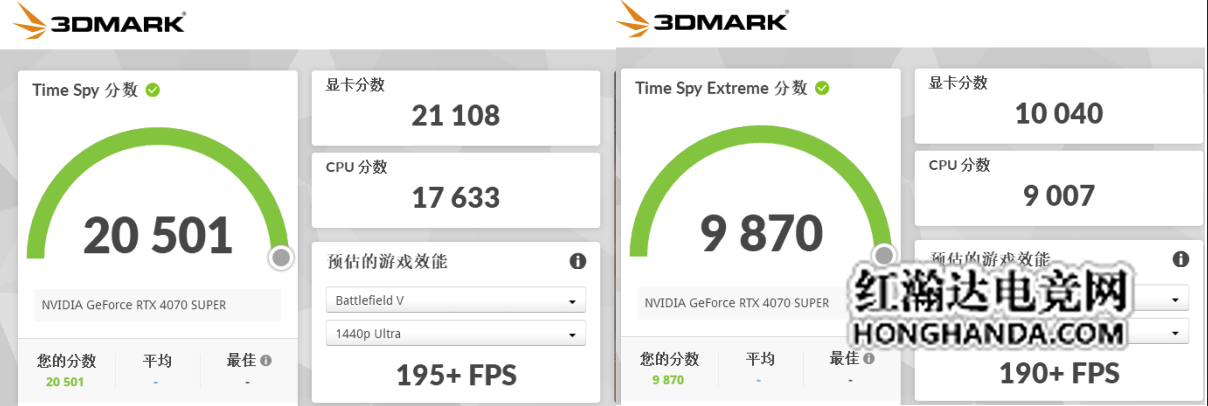The width and height of the screenshot is (1208, 406).
Task: Select the 您的分数 9 870 score entry
Action: (x=669, y=368)
